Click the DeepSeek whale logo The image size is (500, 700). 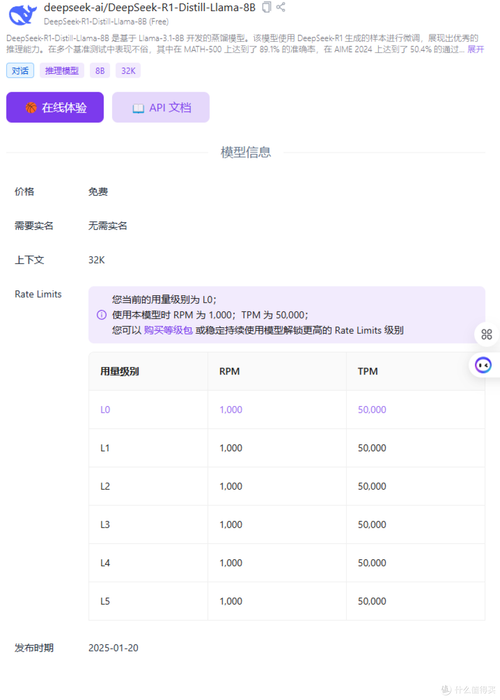click(22, 14)
